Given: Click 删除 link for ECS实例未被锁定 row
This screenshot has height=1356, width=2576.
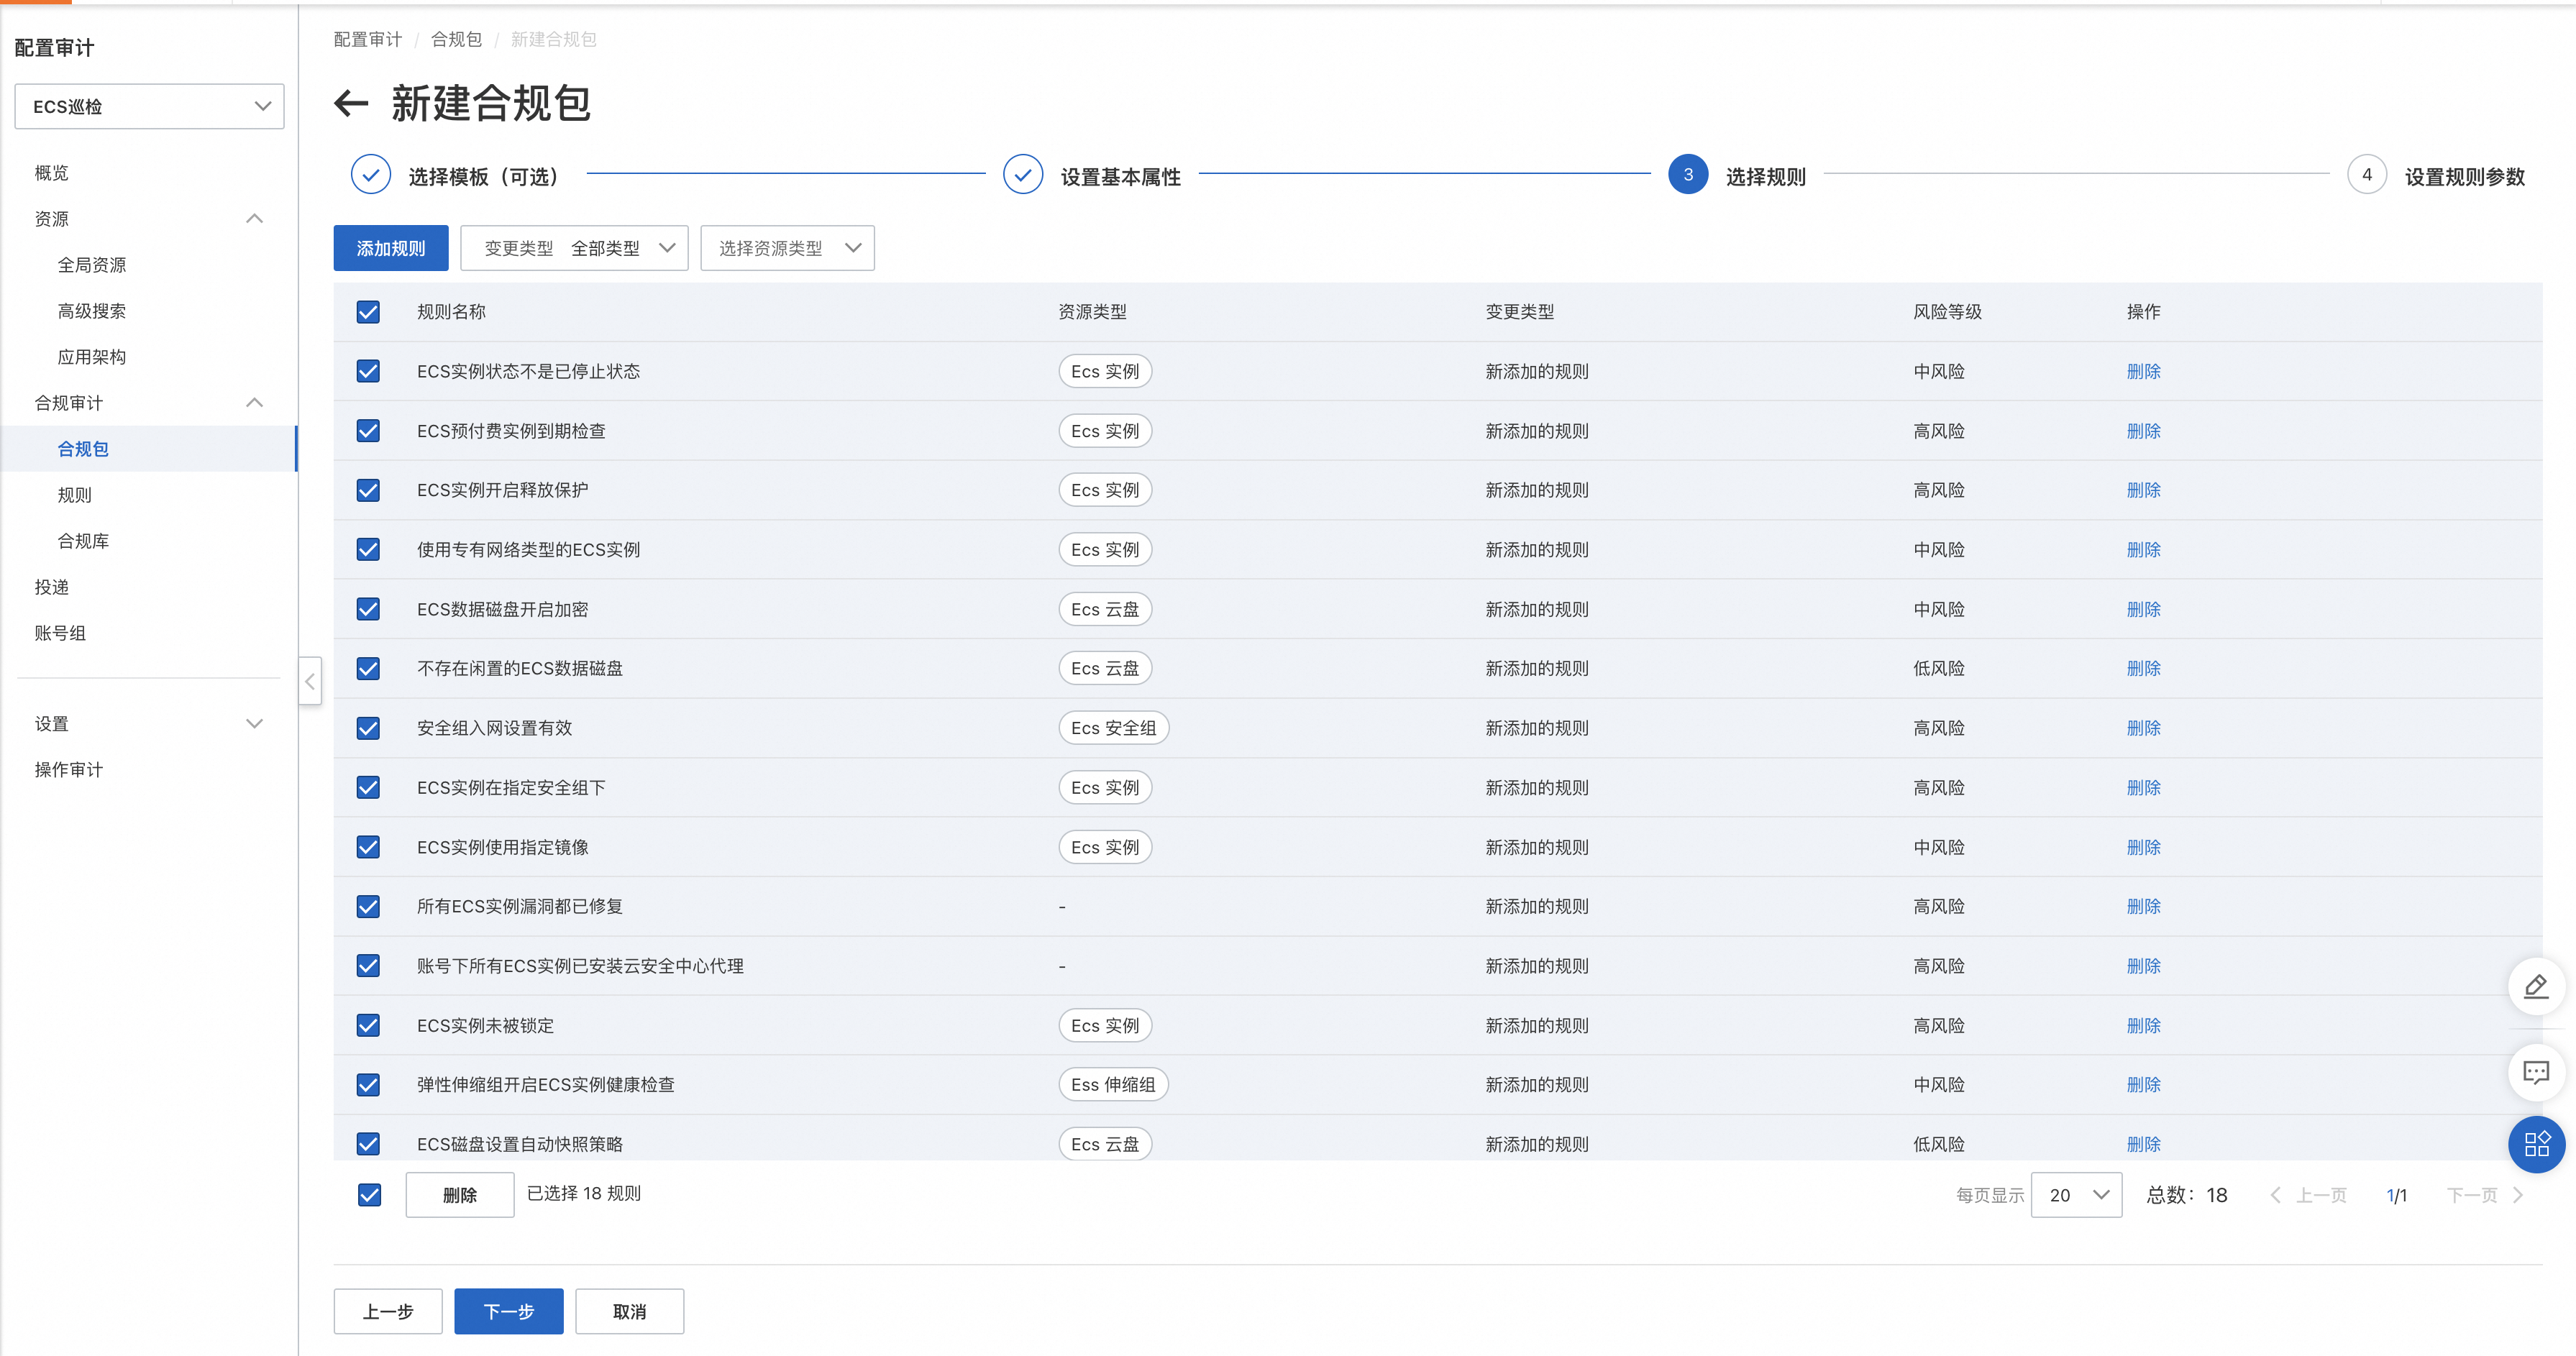Looking at the screenshot, I should pyautogui.click(x=2143, y=1026).
